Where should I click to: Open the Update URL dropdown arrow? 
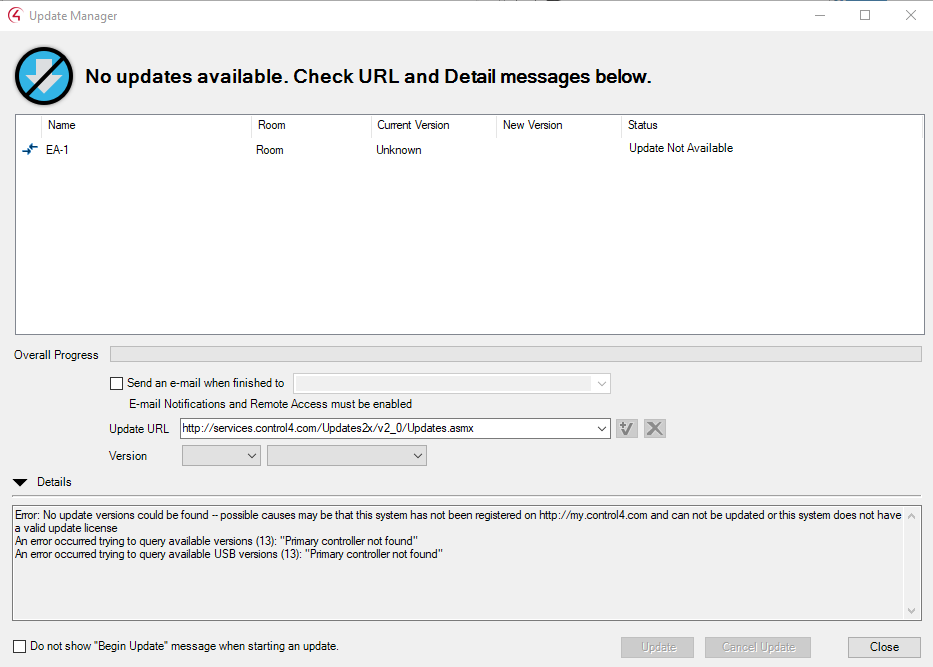pyautogui.click(x=602, y=428)
